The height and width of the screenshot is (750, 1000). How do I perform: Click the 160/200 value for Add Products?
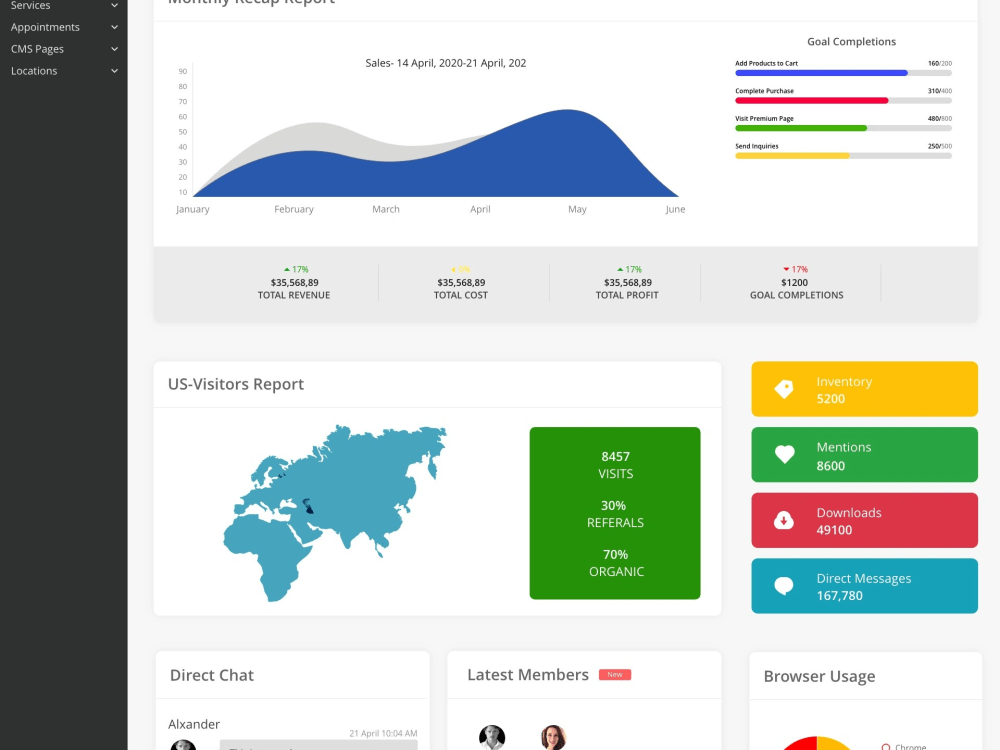pos(939,64)
